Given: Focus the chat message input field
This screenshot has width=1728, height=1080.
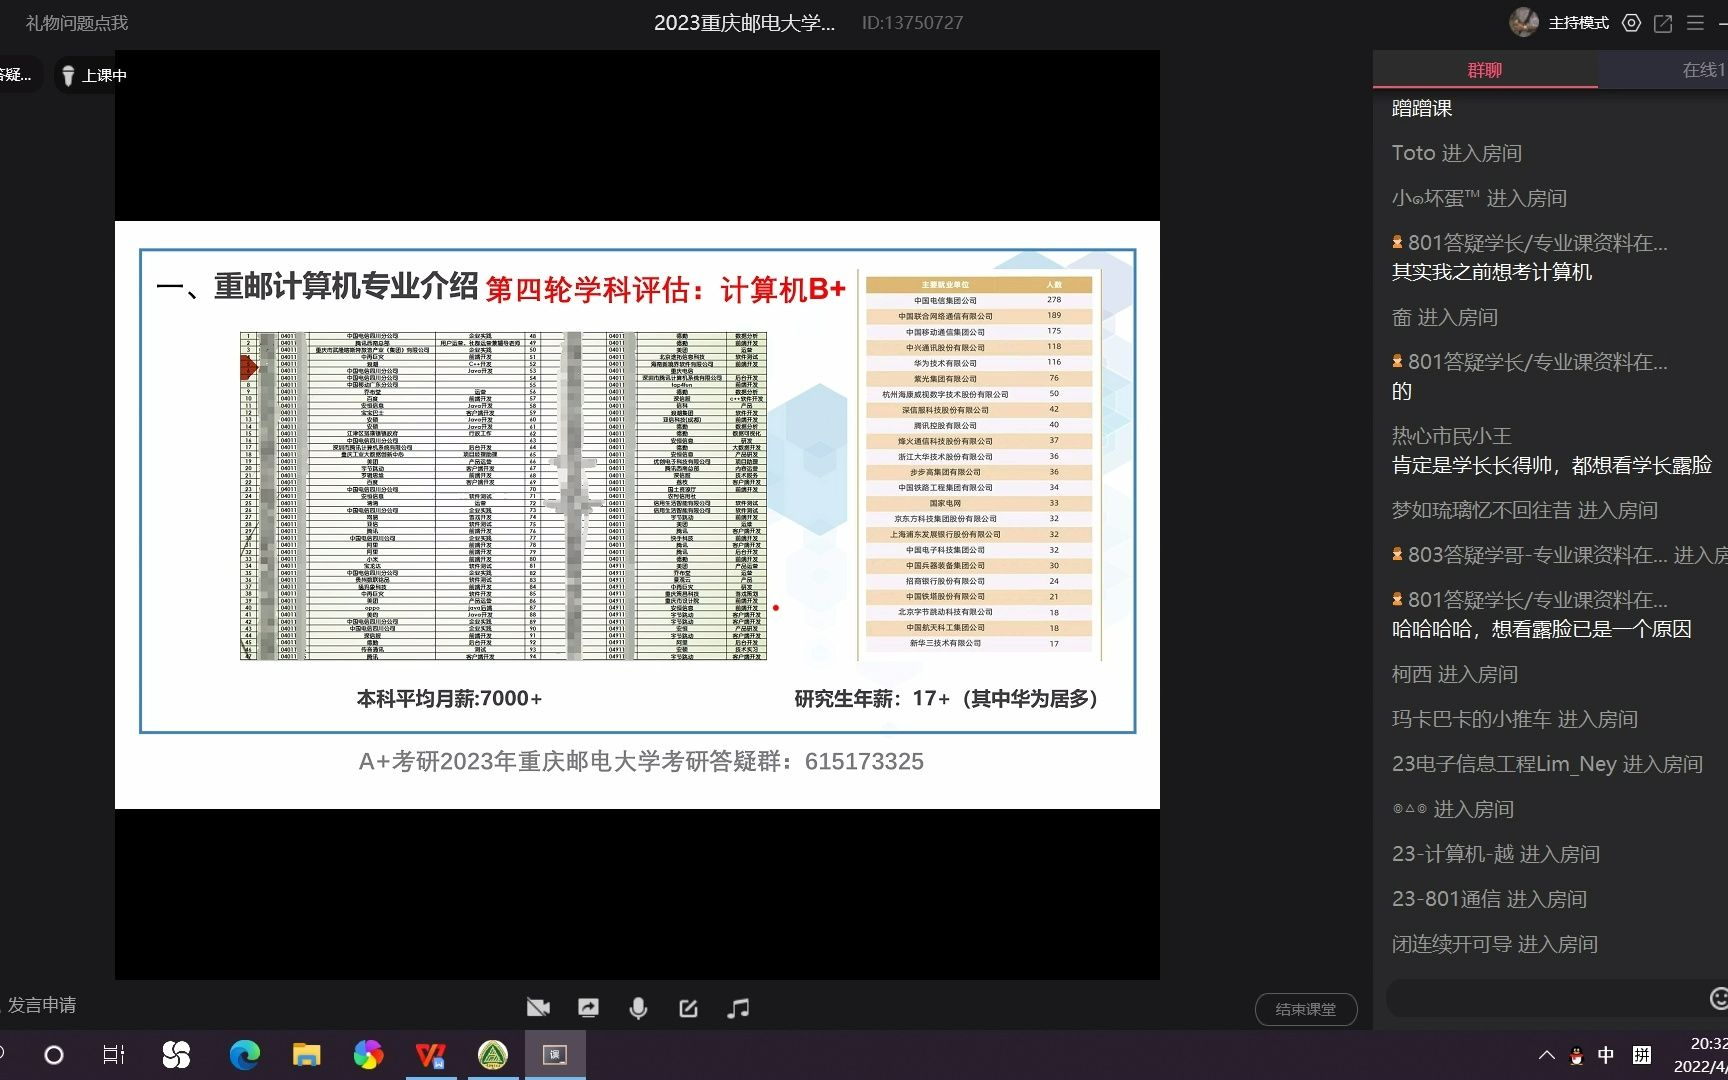Looking at the screenshot, I should point(1550,998).
